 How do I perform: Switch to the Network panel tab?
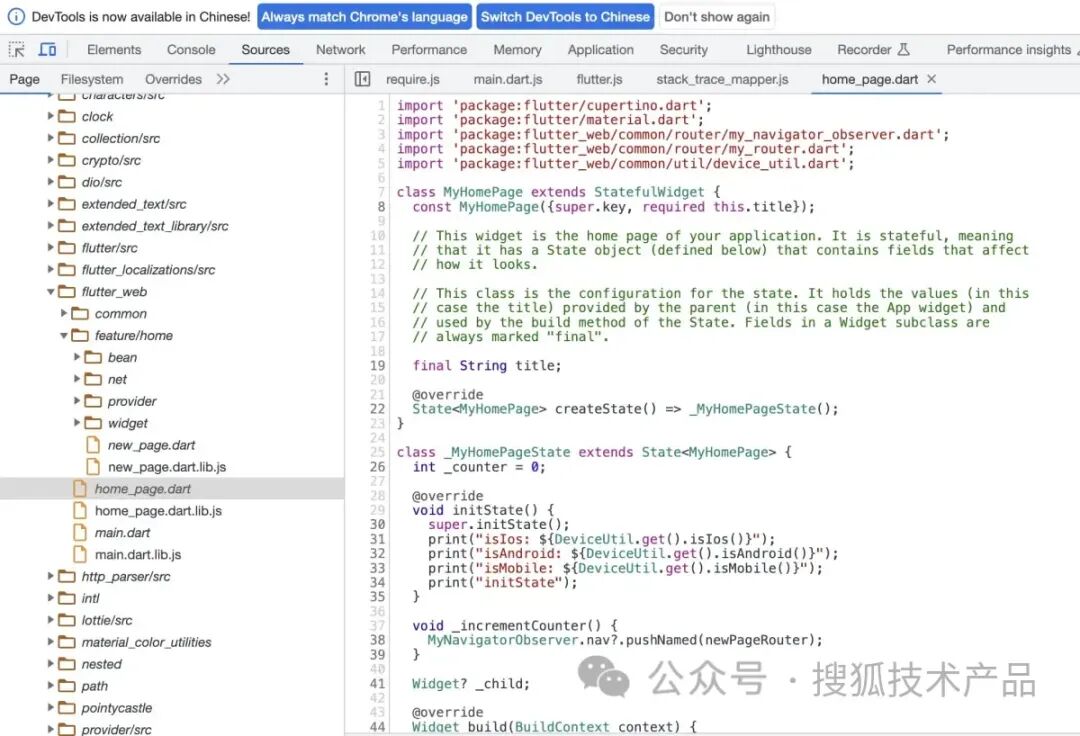tap(340, 50)
